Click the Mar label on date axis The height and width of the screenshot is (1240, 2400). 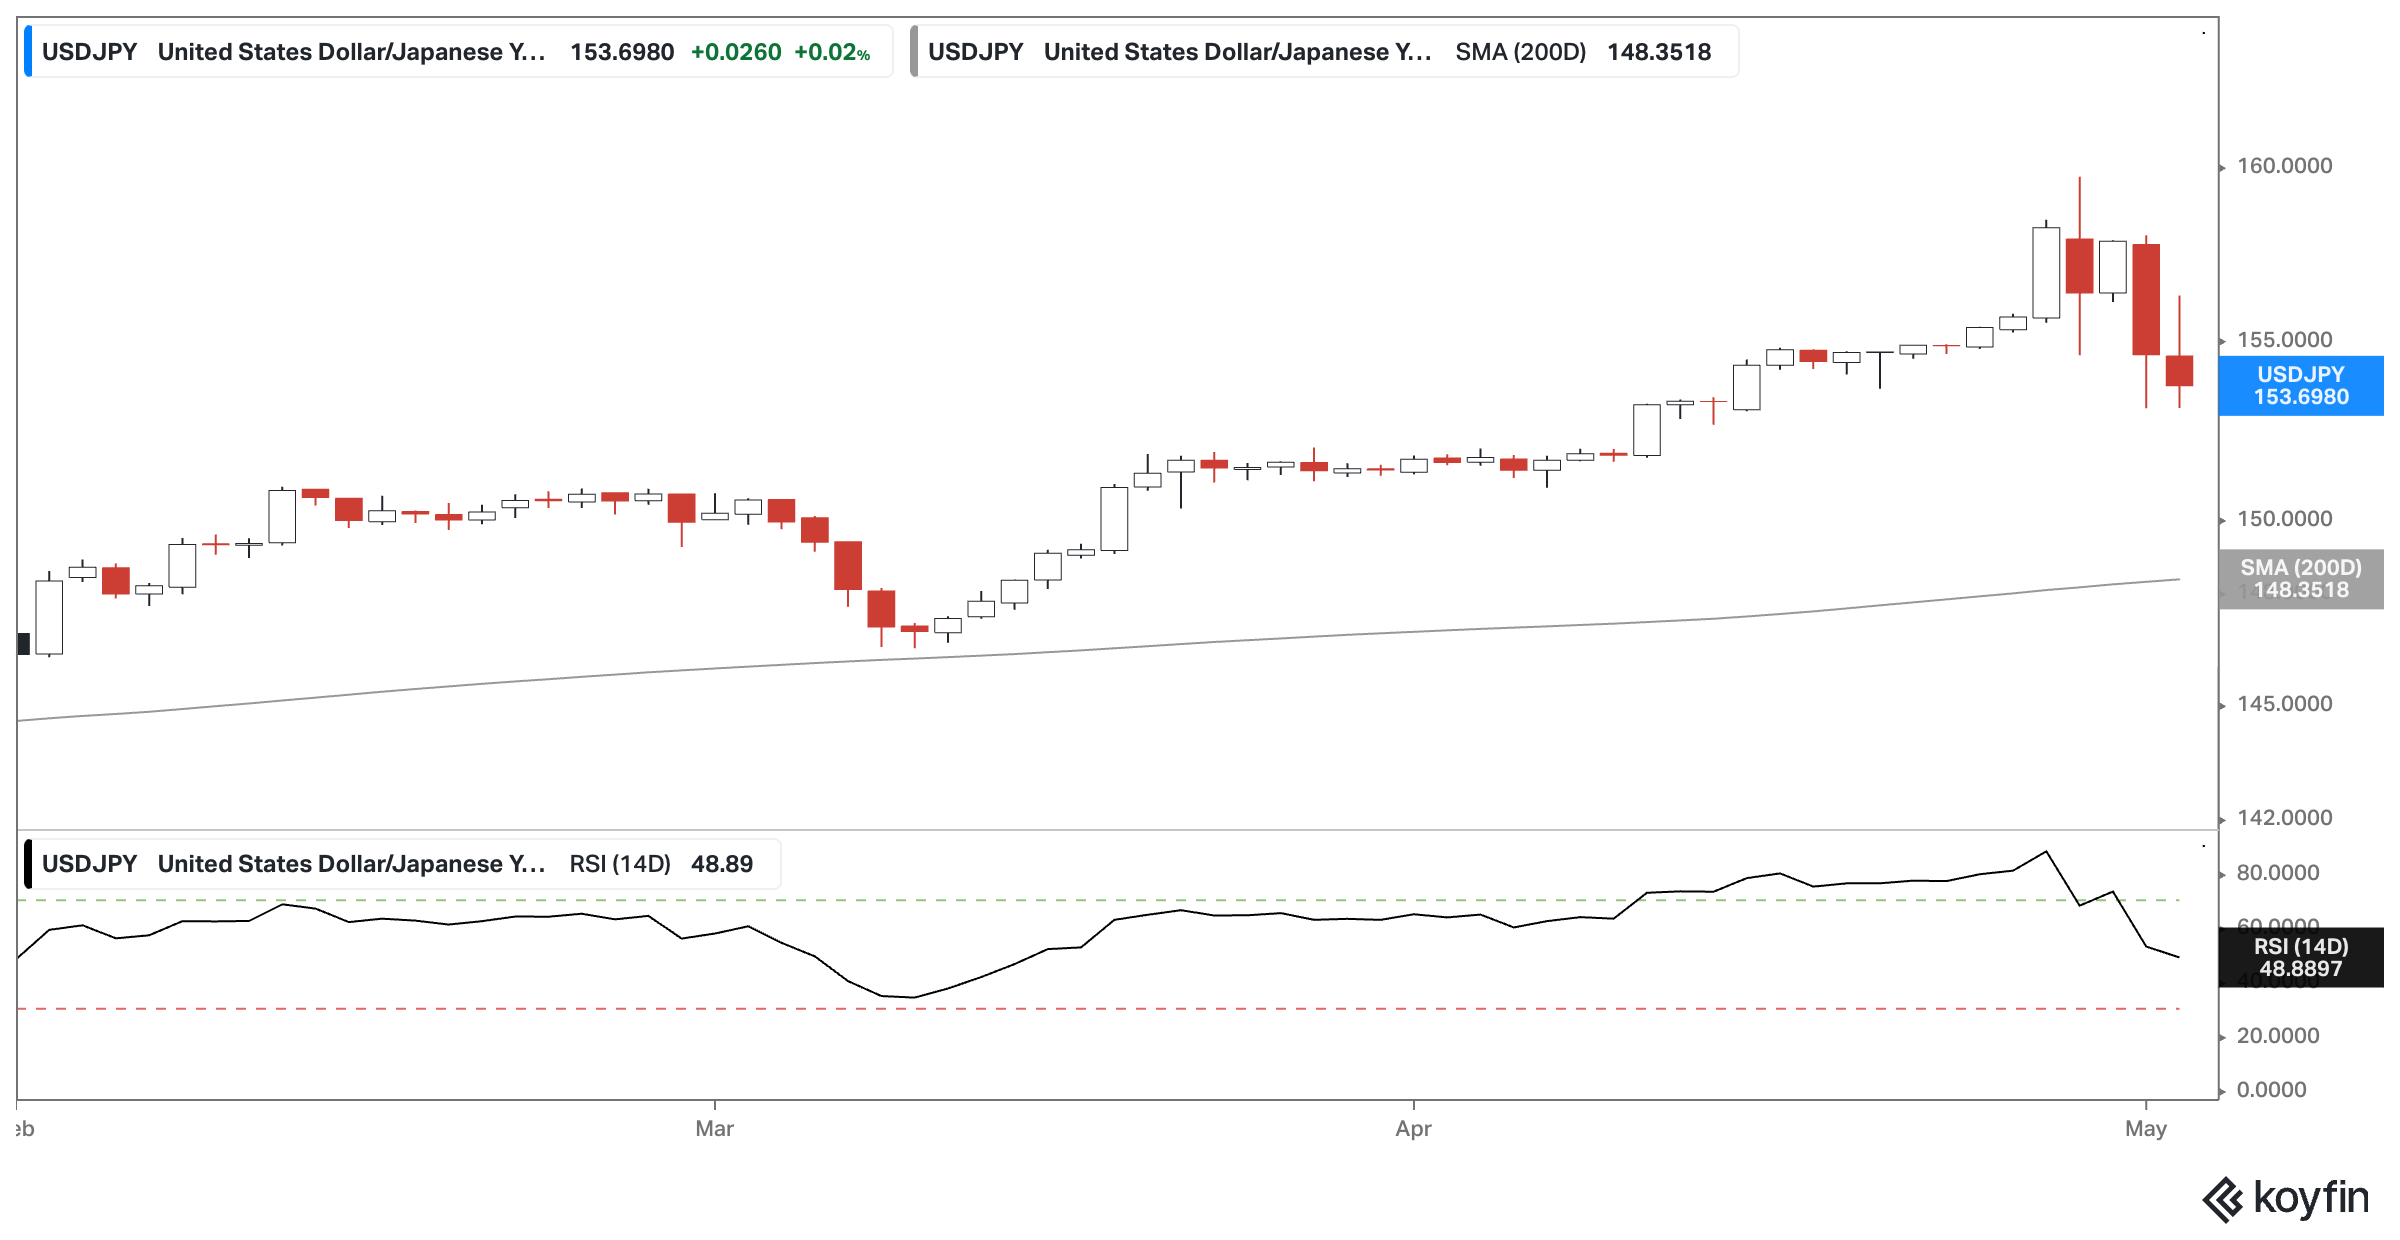coord(714,1129)
